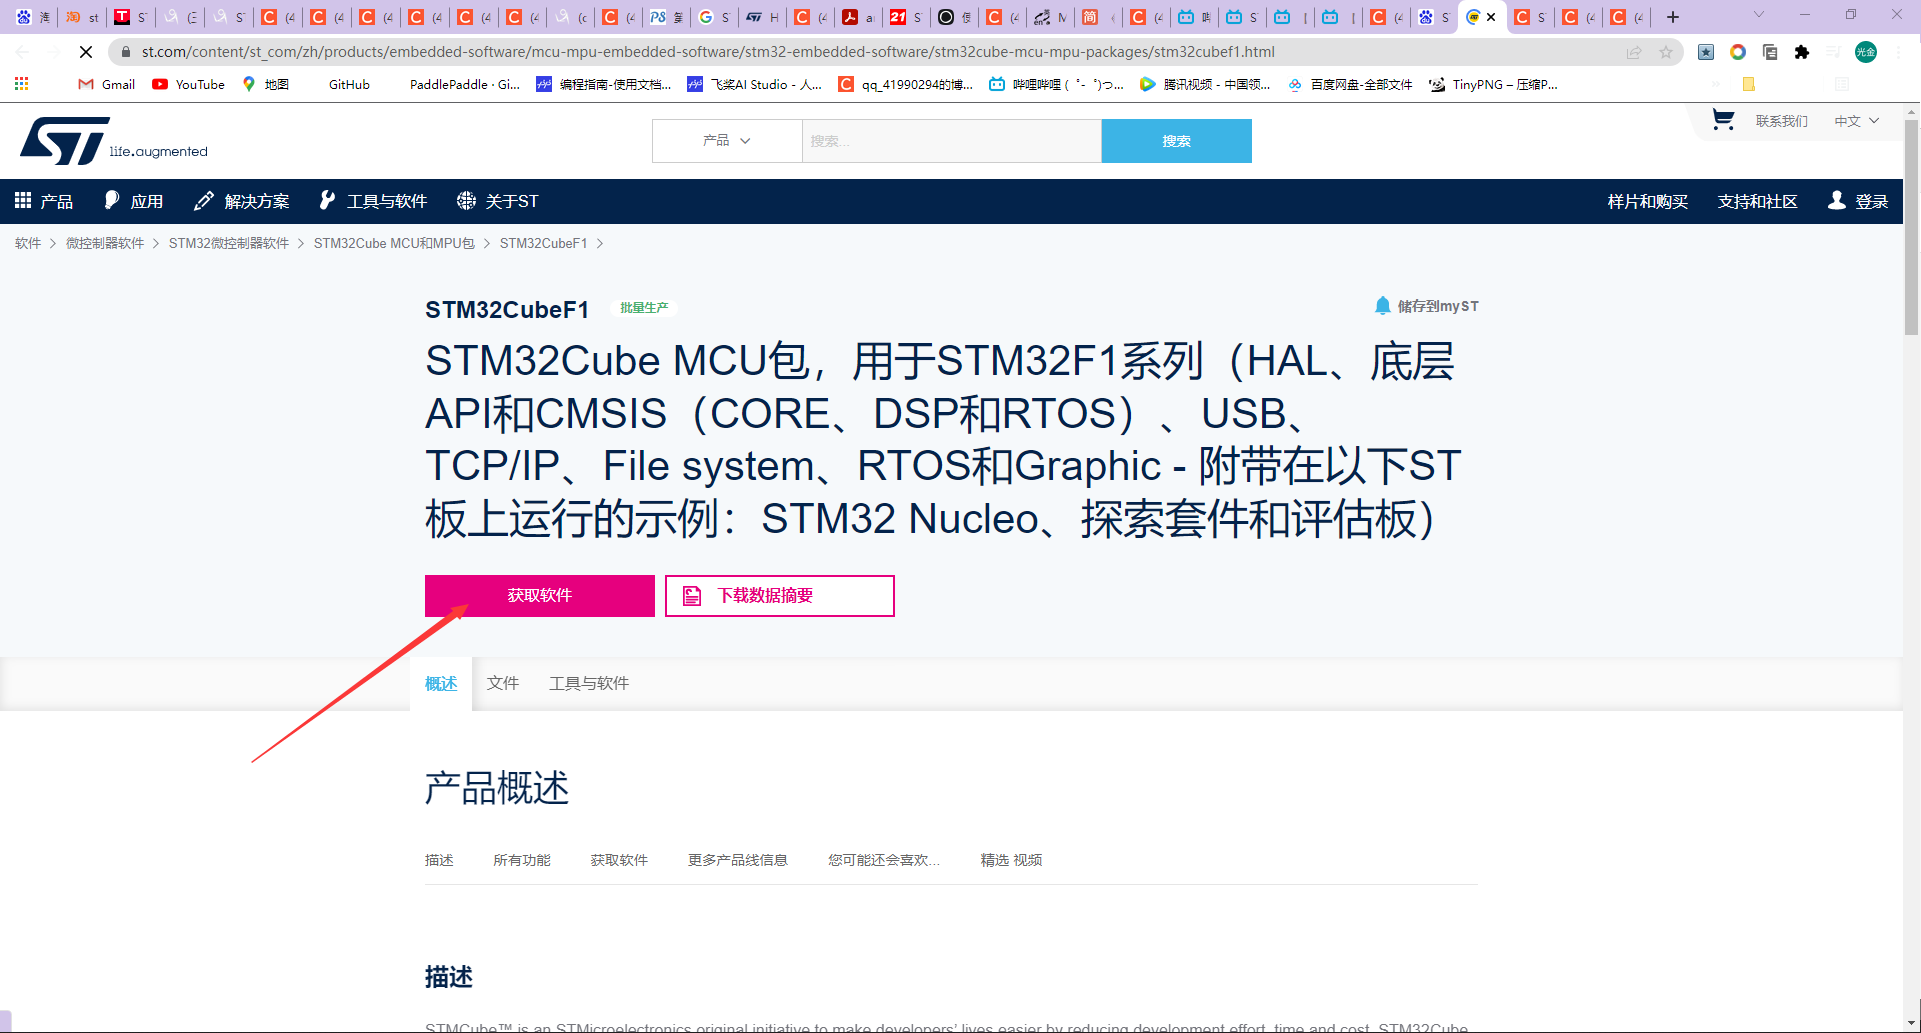This screenshot has width=1921, height=1033.
Task: Open the Chrome extensions puzzle icon
Action: [x=1802, y=52]
